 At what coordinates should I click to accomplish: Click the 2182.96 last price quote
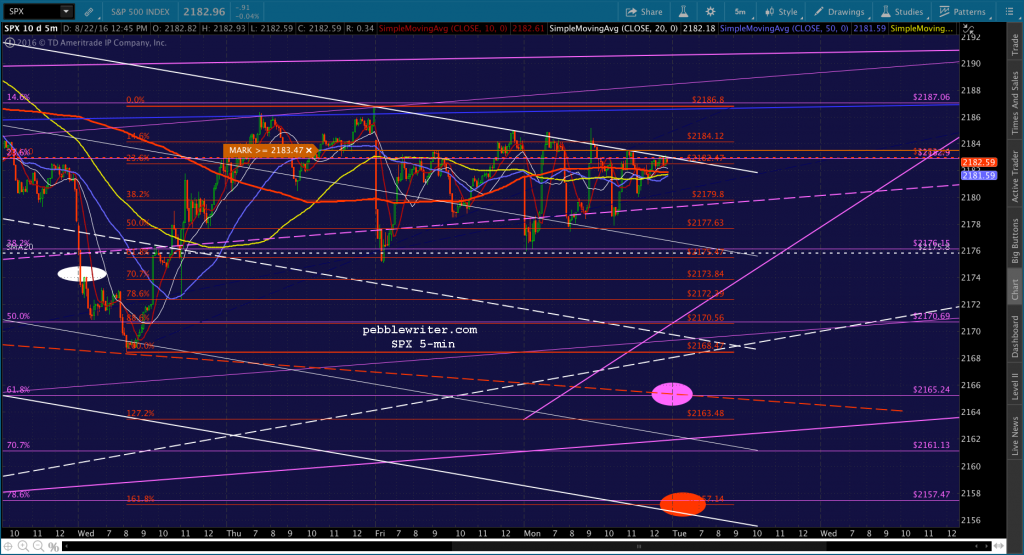click(x=204, y=12)
